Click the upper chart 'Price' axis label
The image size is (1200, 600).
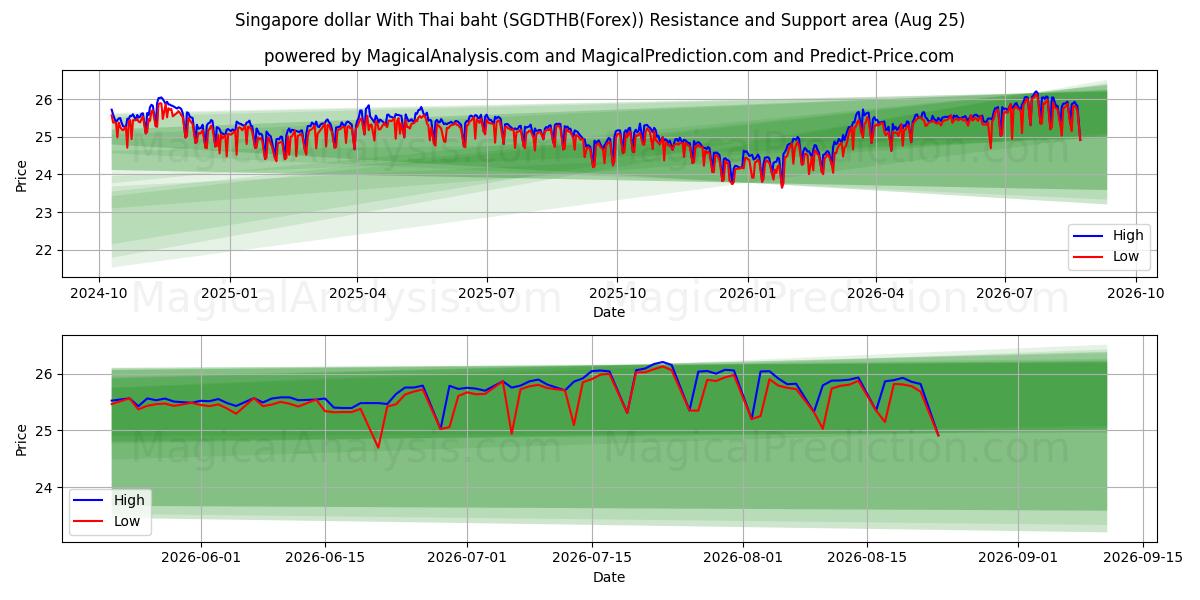coord(22,175)
